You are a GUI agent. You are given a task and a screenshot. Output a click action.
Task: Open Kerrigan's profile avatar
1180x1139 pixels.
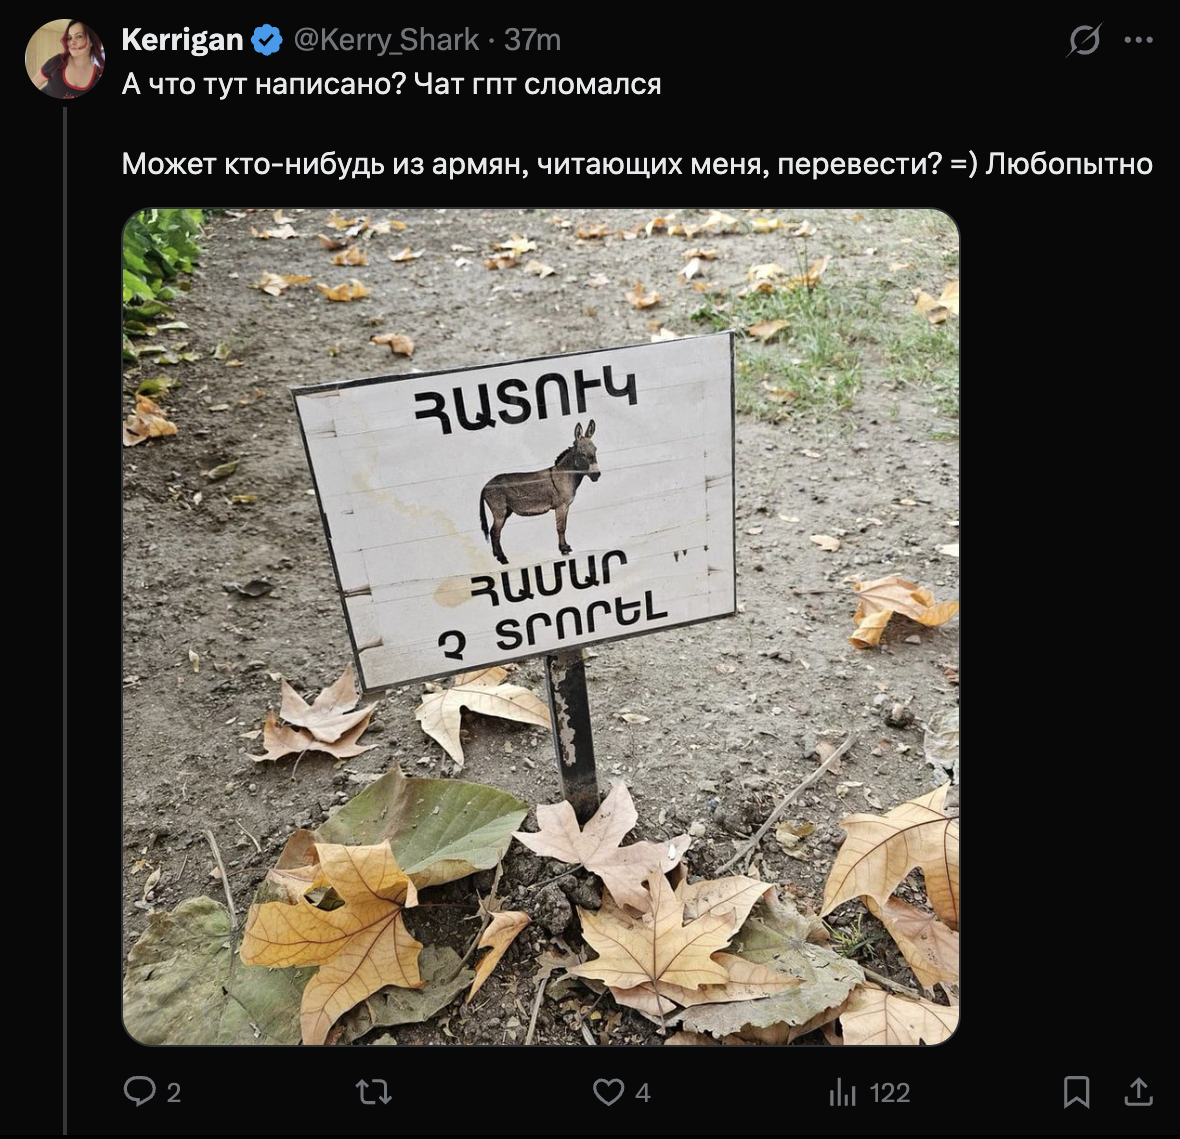[x=64, y=59]
